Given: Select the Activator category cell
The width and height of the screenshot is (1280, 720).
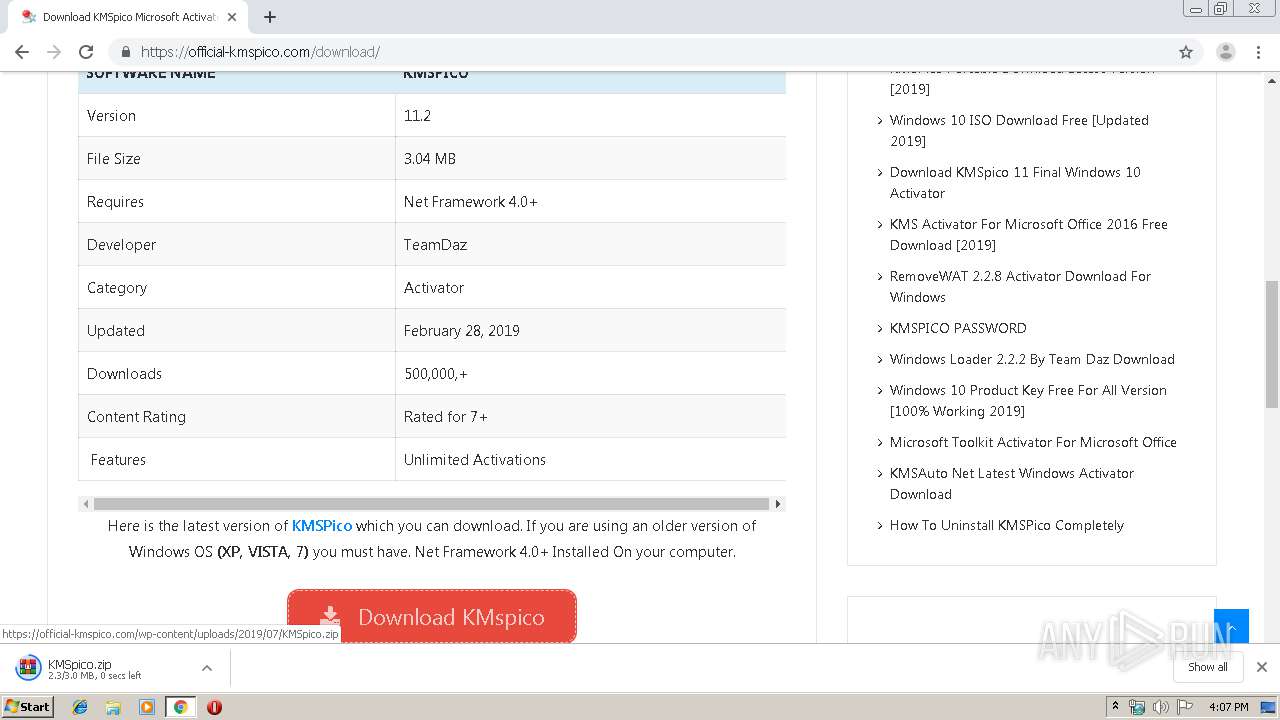Looking at the screenshot, I should [x=590, y=288].
